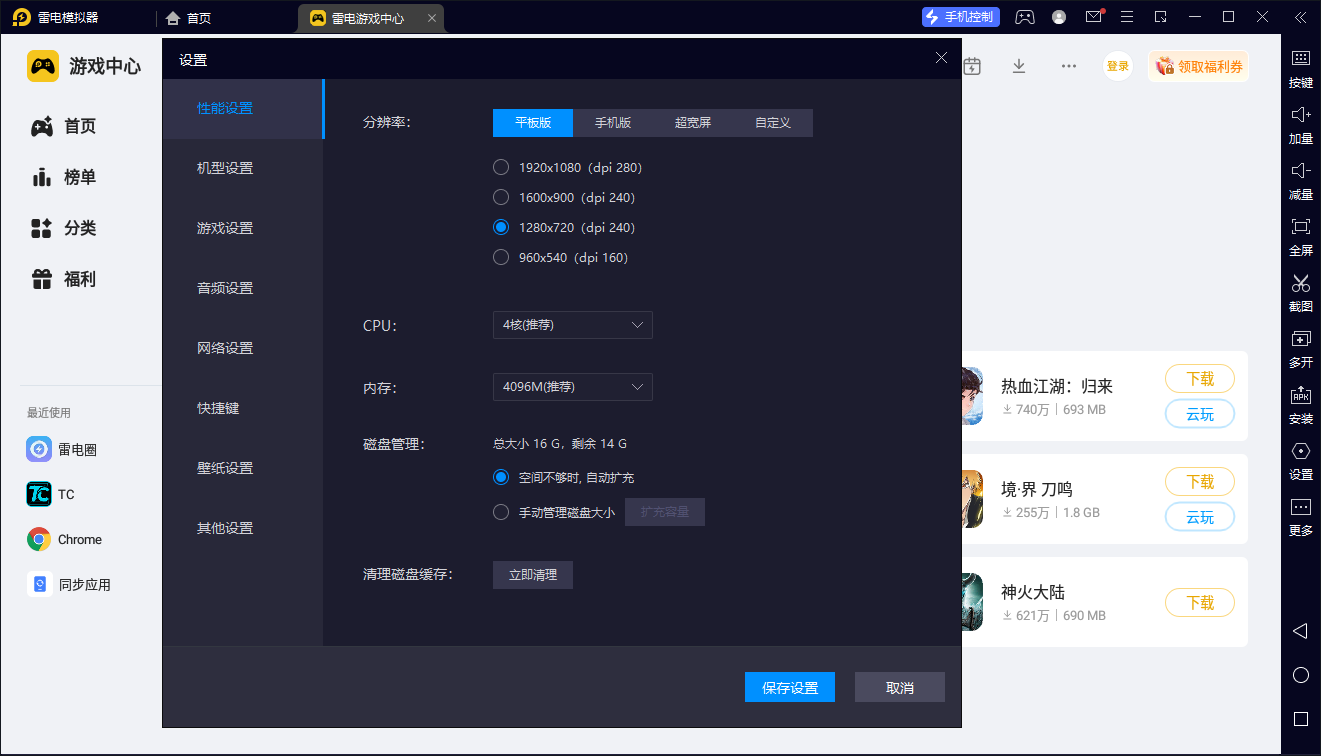Screen dimensions: 1321x756
Task: Choose 空间不够时, 自动扩充 disk option
Action: coord(564,478)
